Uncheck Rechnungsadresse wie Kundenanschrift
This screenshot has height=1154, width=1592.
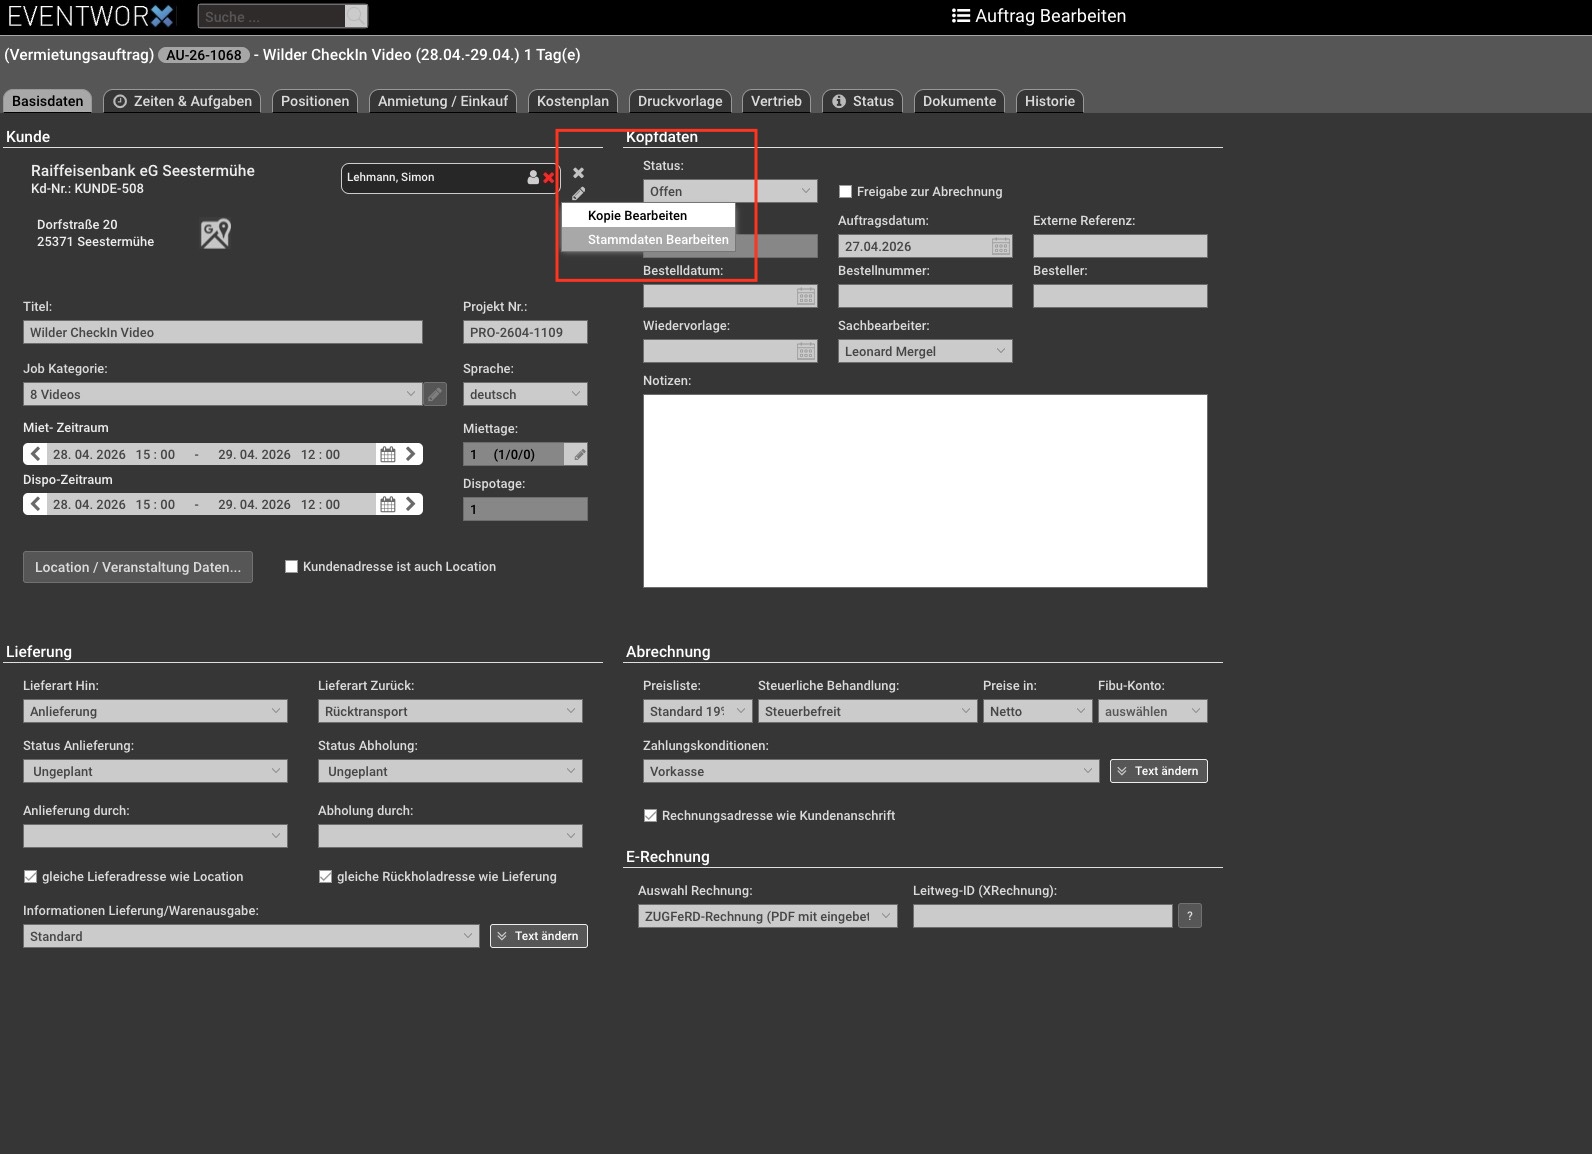coord(650,815)
